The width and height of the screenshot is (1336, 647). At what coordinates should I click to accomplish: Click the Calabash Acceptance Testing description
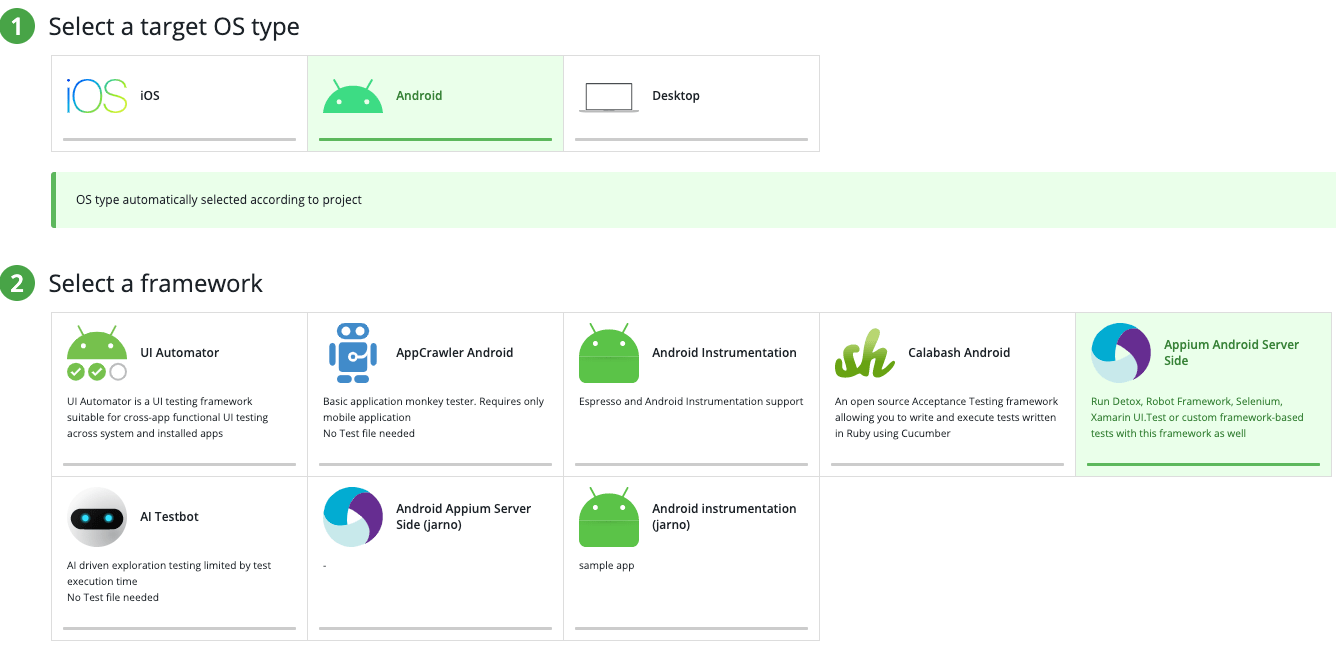(x=946, y=418)
